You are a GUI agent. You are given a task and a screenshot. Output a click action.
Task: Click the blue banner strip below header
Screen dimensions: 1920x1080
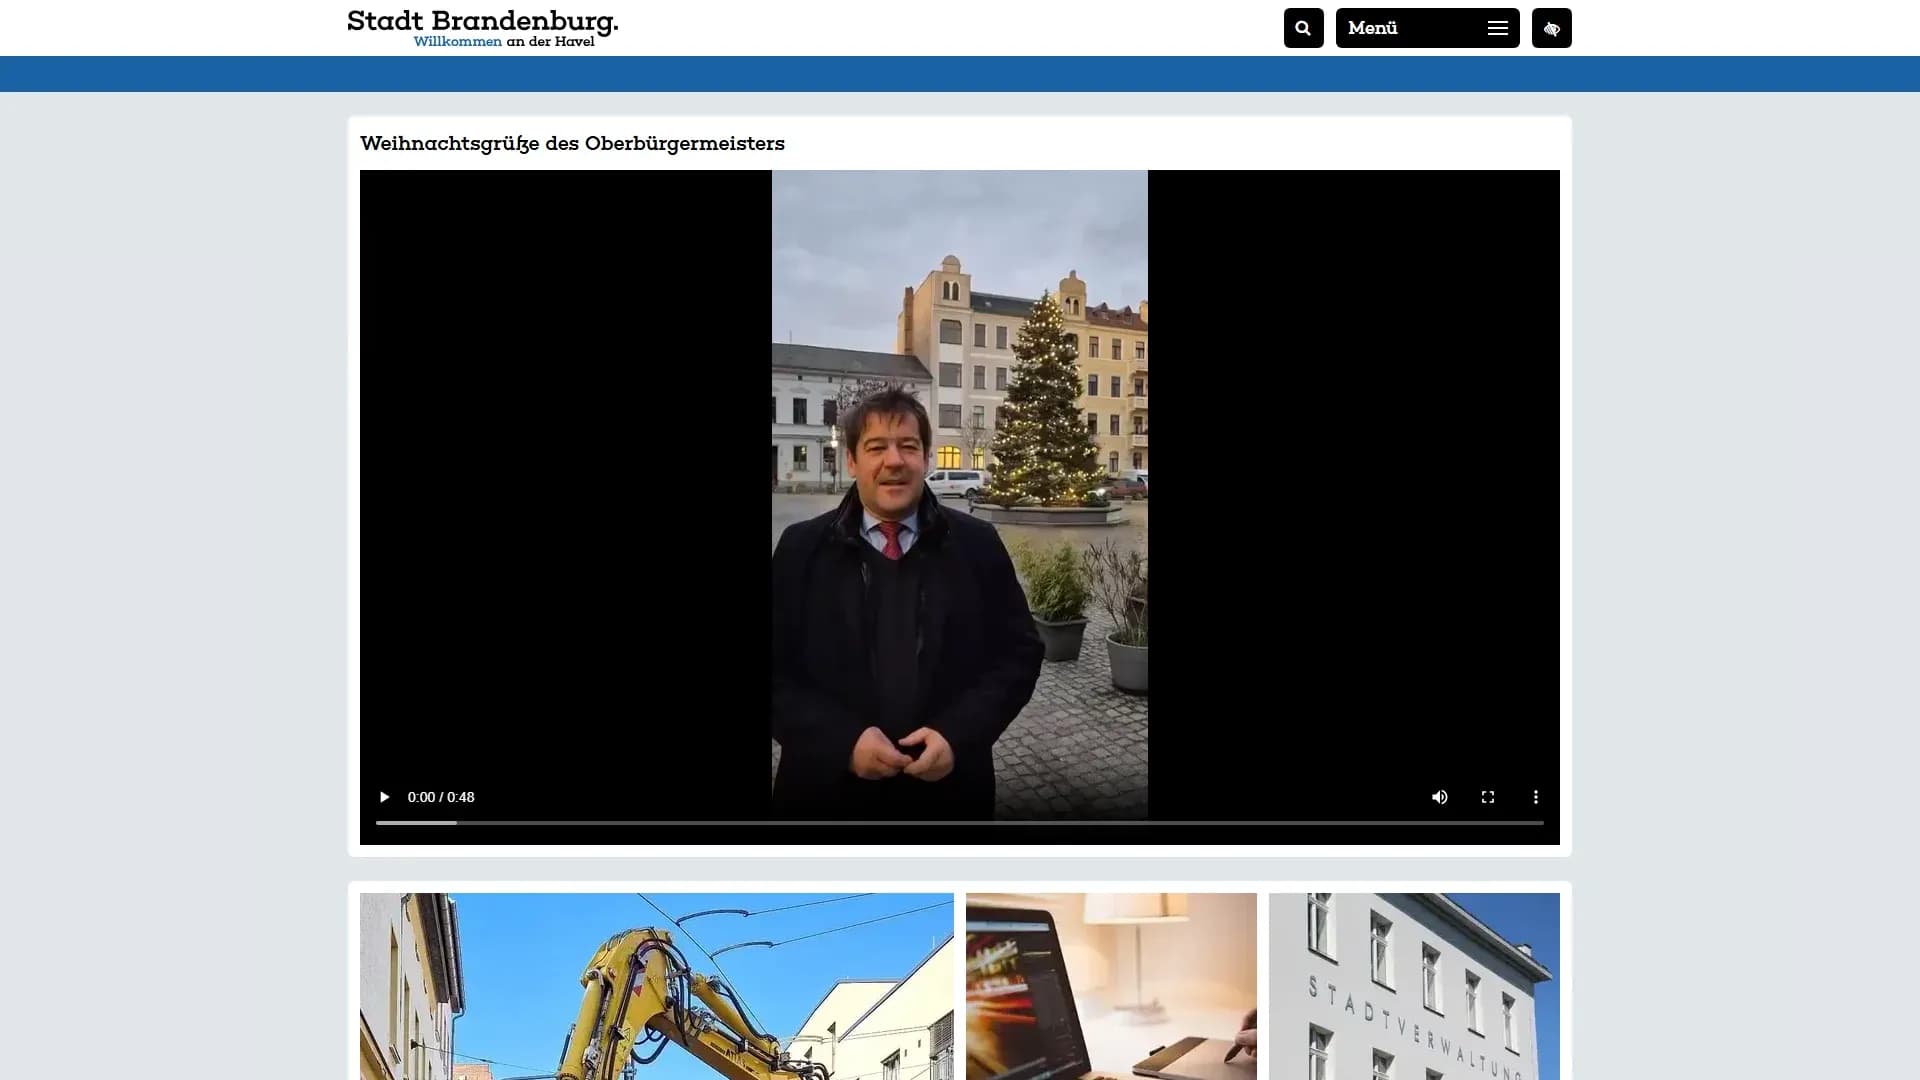958,74
